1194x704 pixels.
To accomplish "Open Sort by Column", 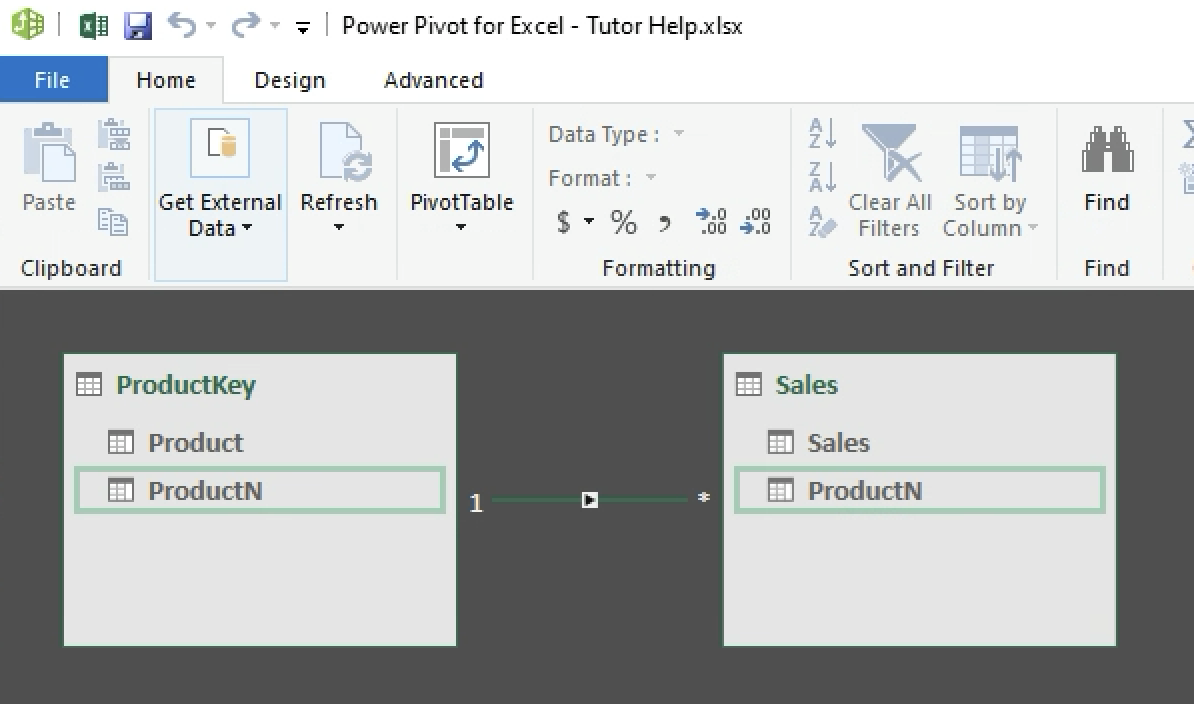I will pos(990,181).
